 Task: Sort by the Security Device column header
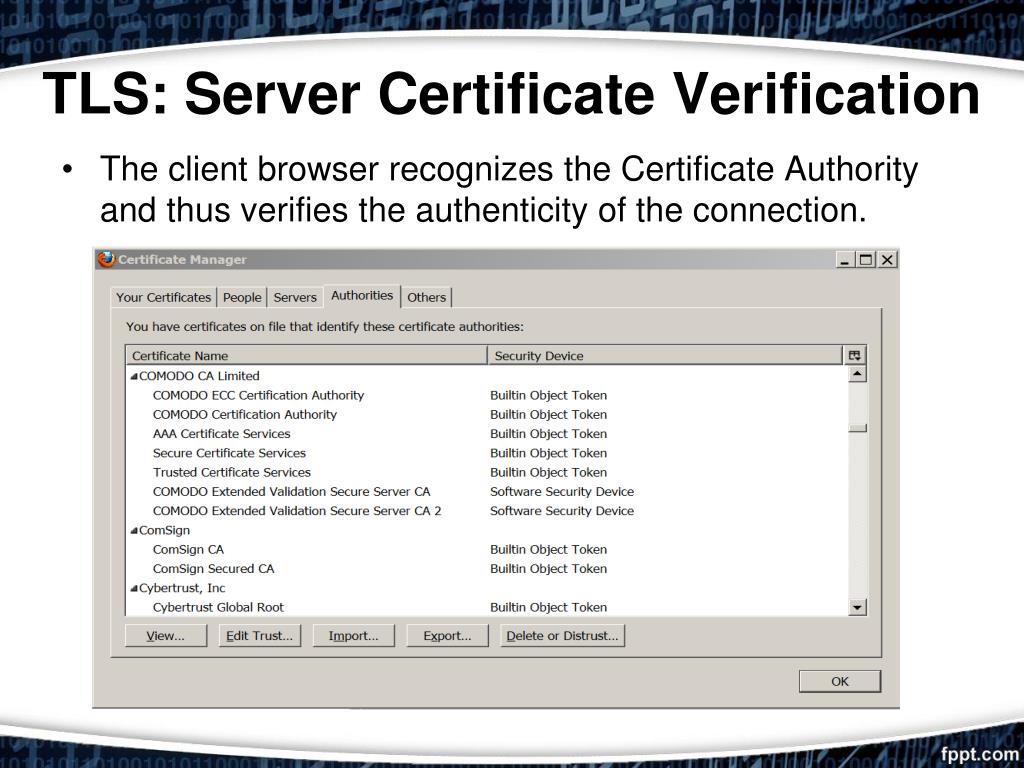[665, 355]
